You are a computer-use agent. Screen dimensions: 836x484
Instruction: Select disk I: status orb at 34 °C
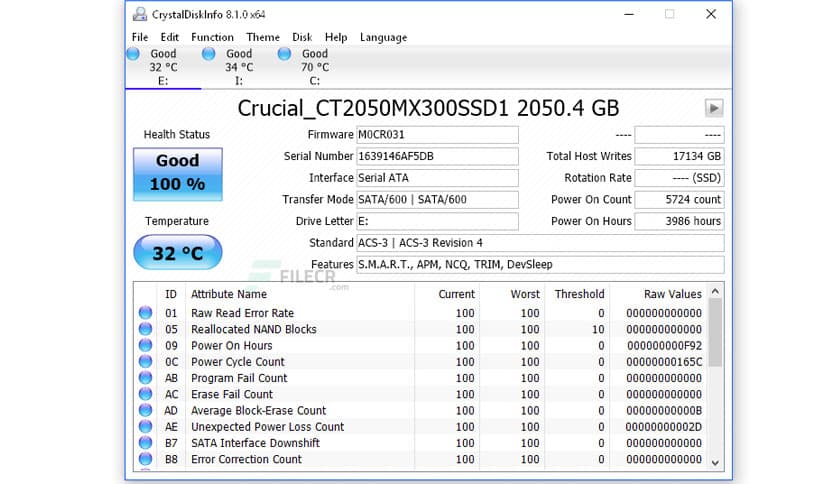point(209,53)
